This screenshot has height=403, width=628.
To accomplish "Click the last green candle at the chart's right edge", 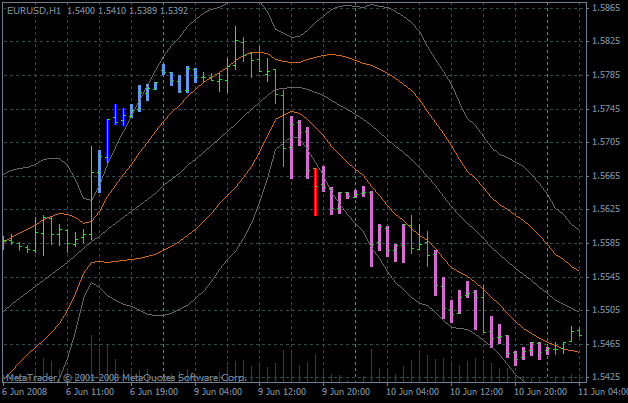I will tap(579, 332).
